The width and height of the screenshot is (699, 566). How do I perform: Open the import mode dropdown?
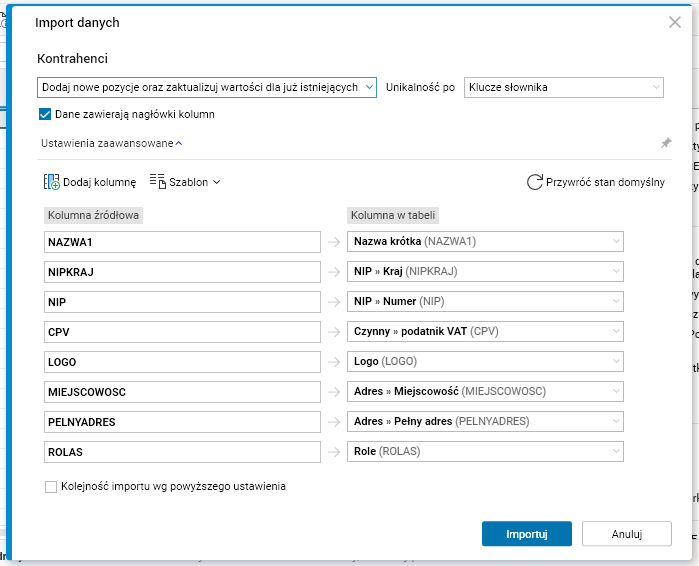[x=206, y=88]
